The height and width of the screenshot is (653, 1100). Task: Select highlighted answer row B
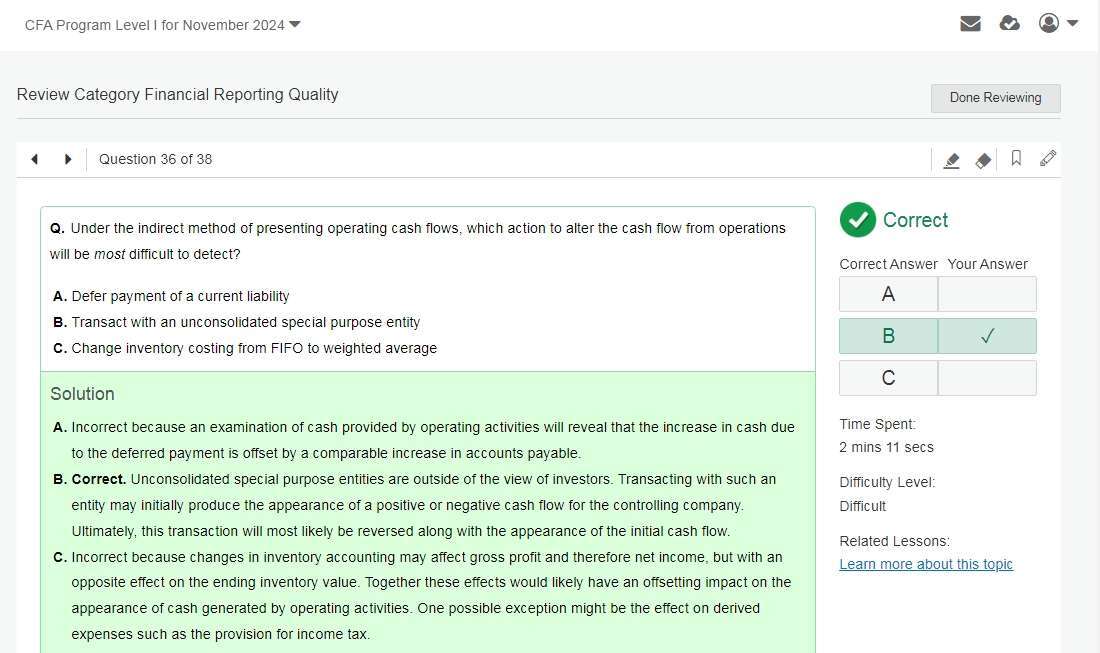click(x=888, y=336)
